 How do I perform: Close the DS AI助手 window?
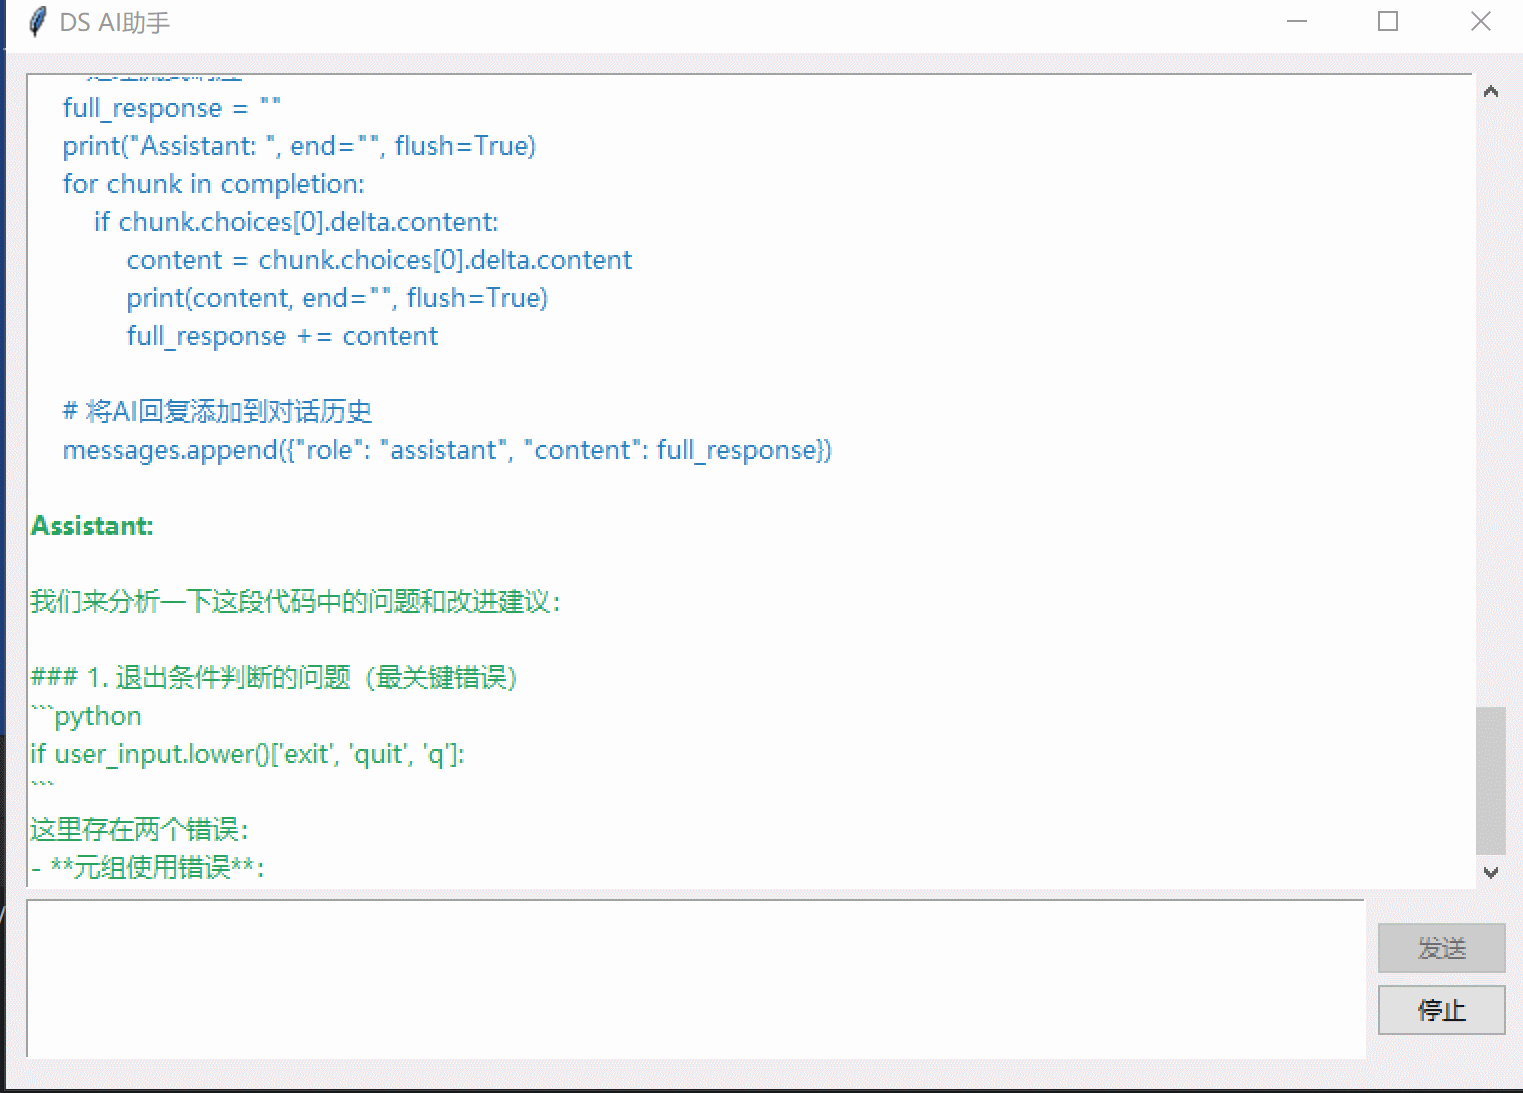(x=1480, y=22)
